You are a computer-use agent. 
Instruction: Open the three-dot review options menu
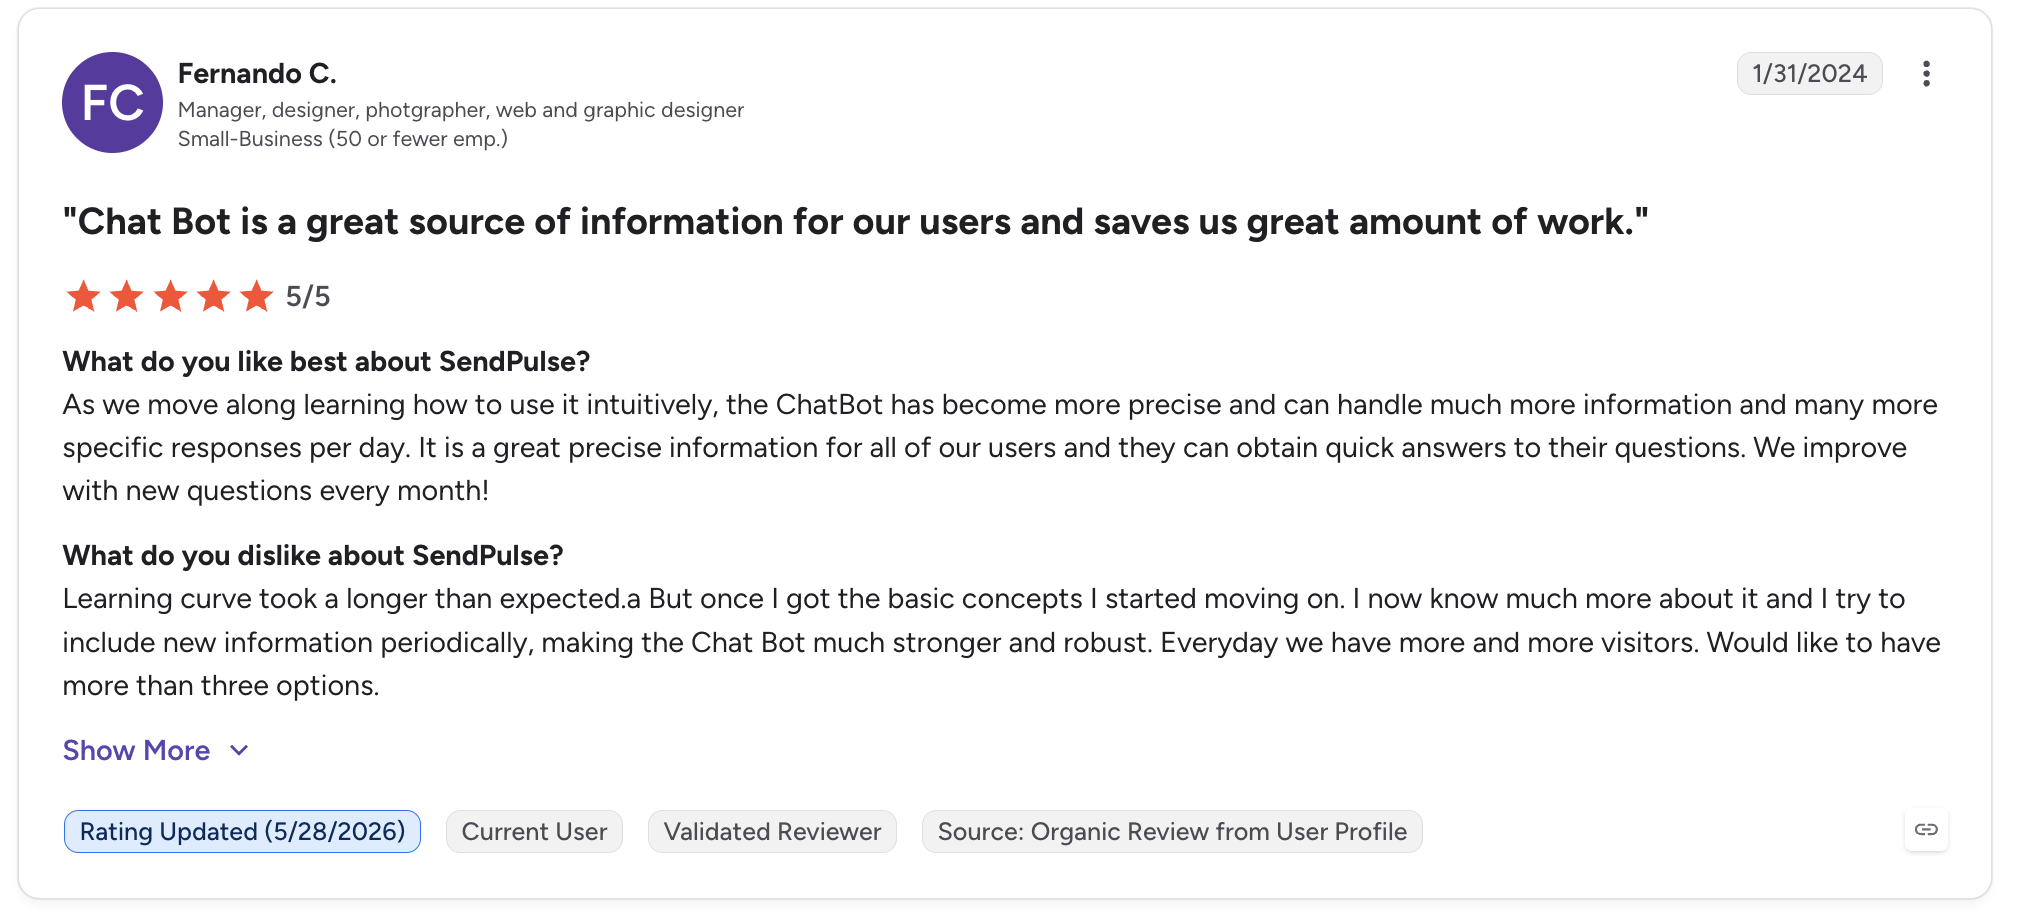click(1925, 74)
